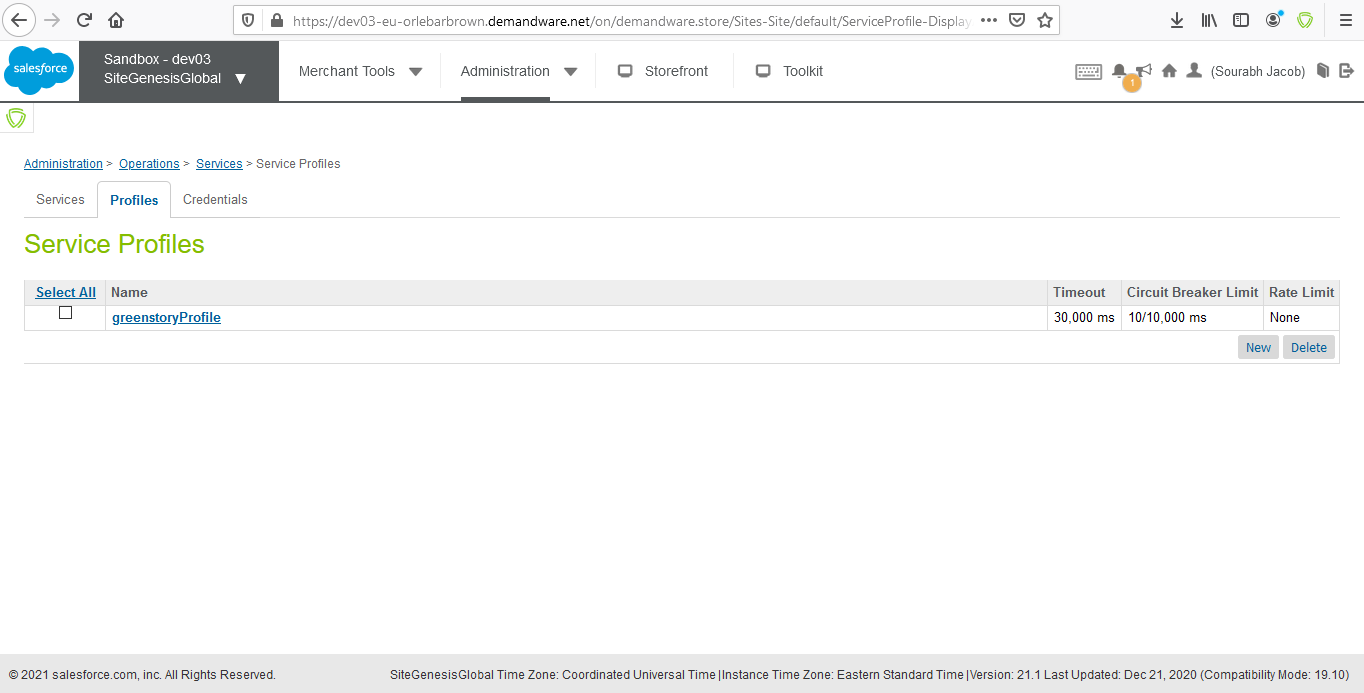The width and height of the screenshot is (1364, 693).
Task: Click the announcements megaphone icon
Action: 1144,70
